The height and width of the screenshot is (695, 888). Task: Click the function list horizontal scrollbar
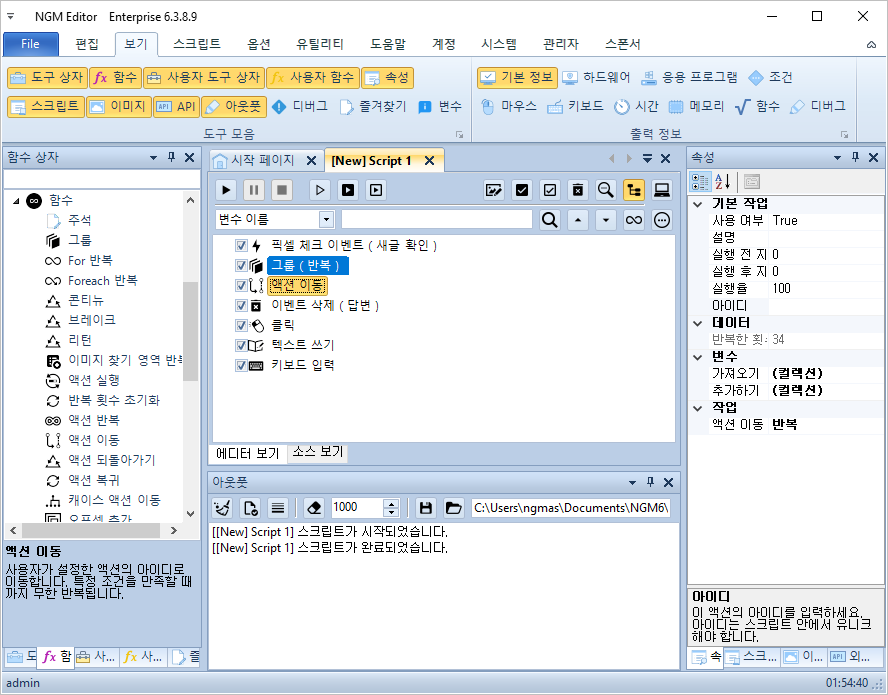pos(91,531)
